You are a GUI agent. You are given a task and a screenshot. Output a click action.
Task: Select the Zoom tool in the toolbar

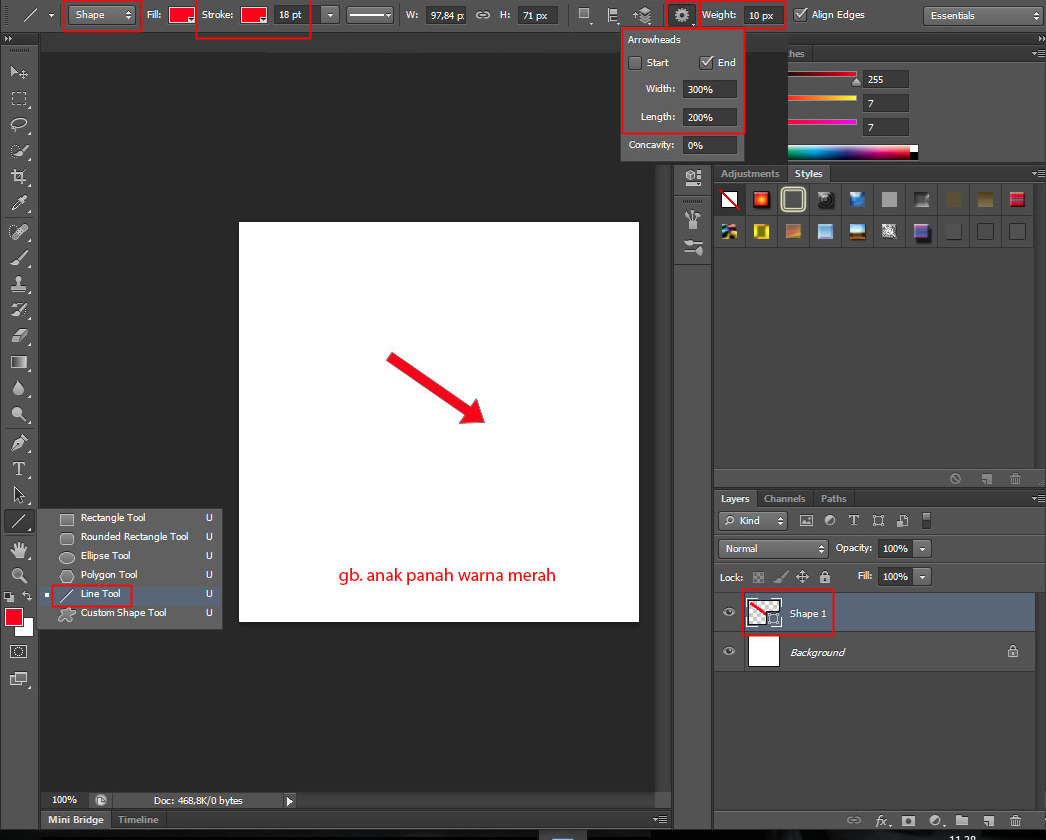pyautogui.click(x=19, y=575)
